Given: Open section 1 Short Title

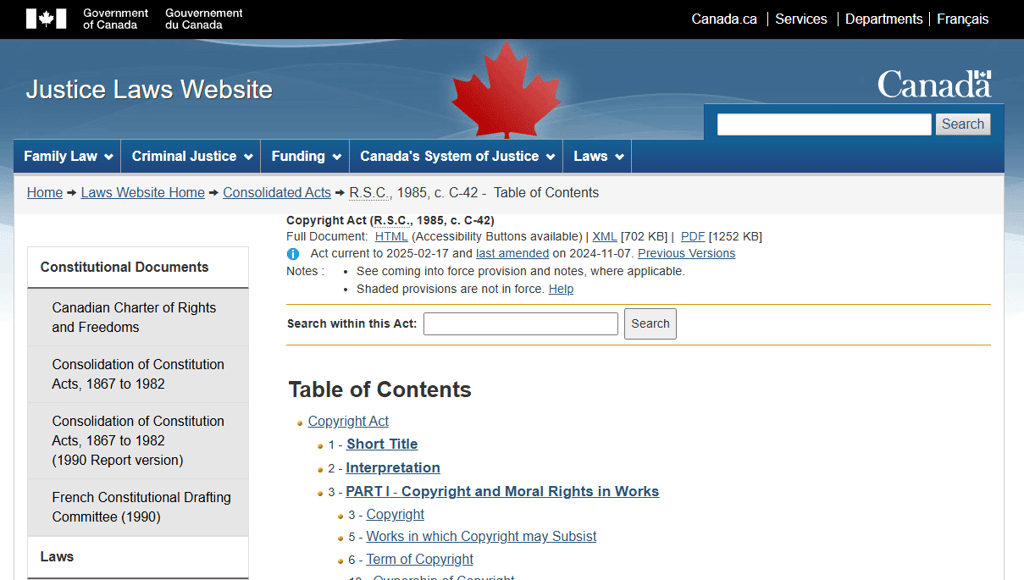Looking at the screenshot, I should pyautogui.click(x=382, y=444).
